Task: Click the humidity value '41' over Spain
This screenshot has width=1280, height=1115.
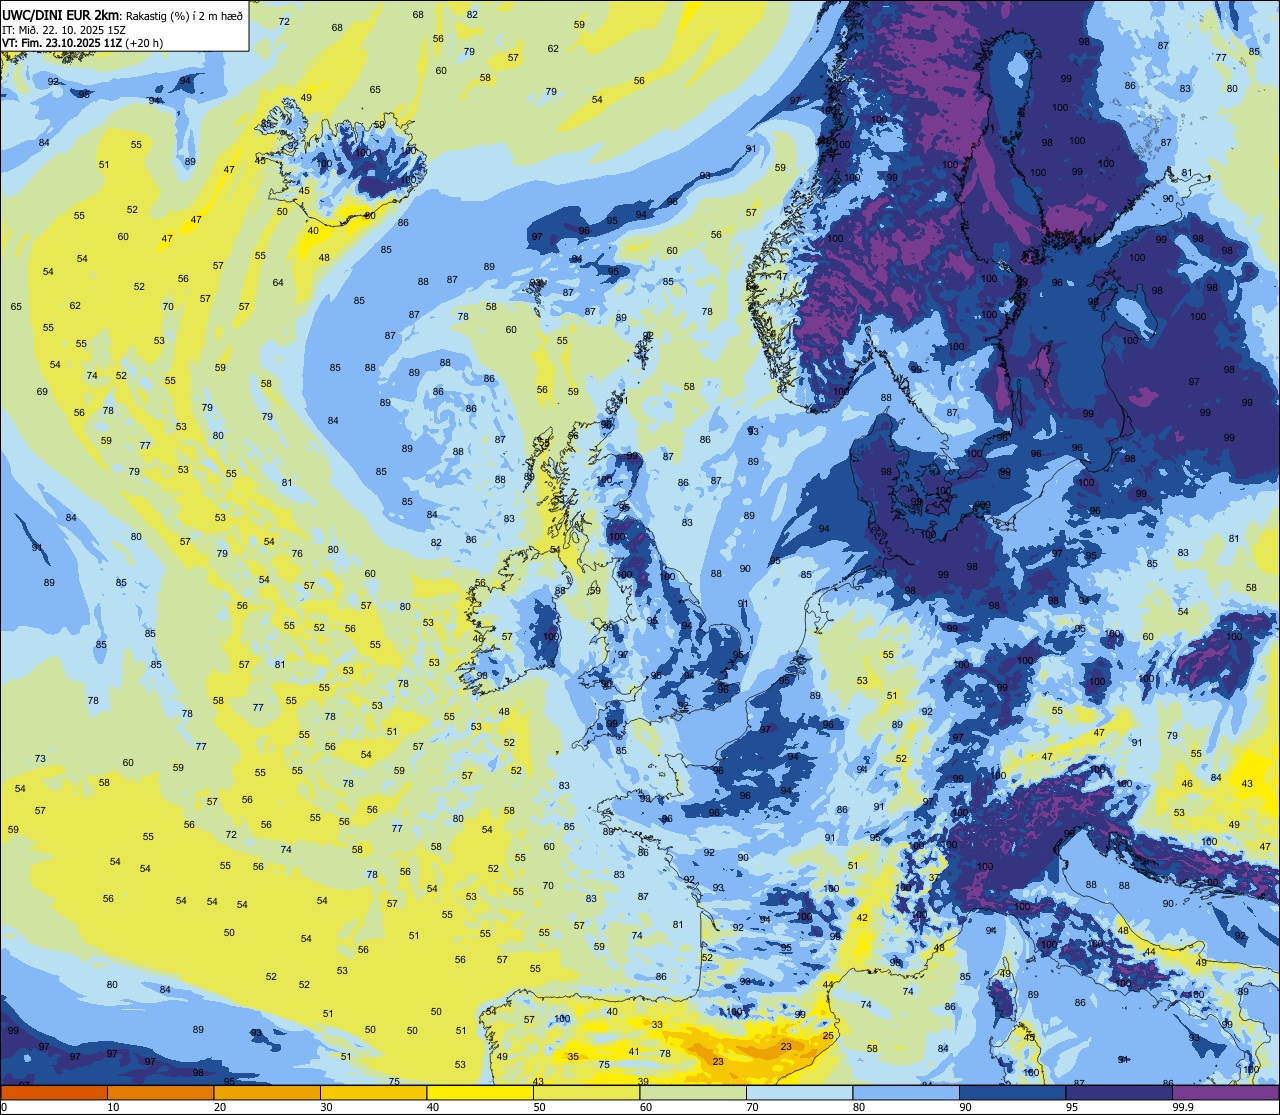Action: (x=634, y=1051)
